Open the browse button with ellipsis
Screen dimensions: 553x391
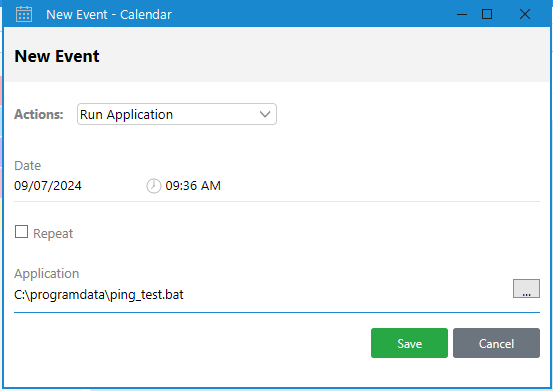[x=526, y=289]
